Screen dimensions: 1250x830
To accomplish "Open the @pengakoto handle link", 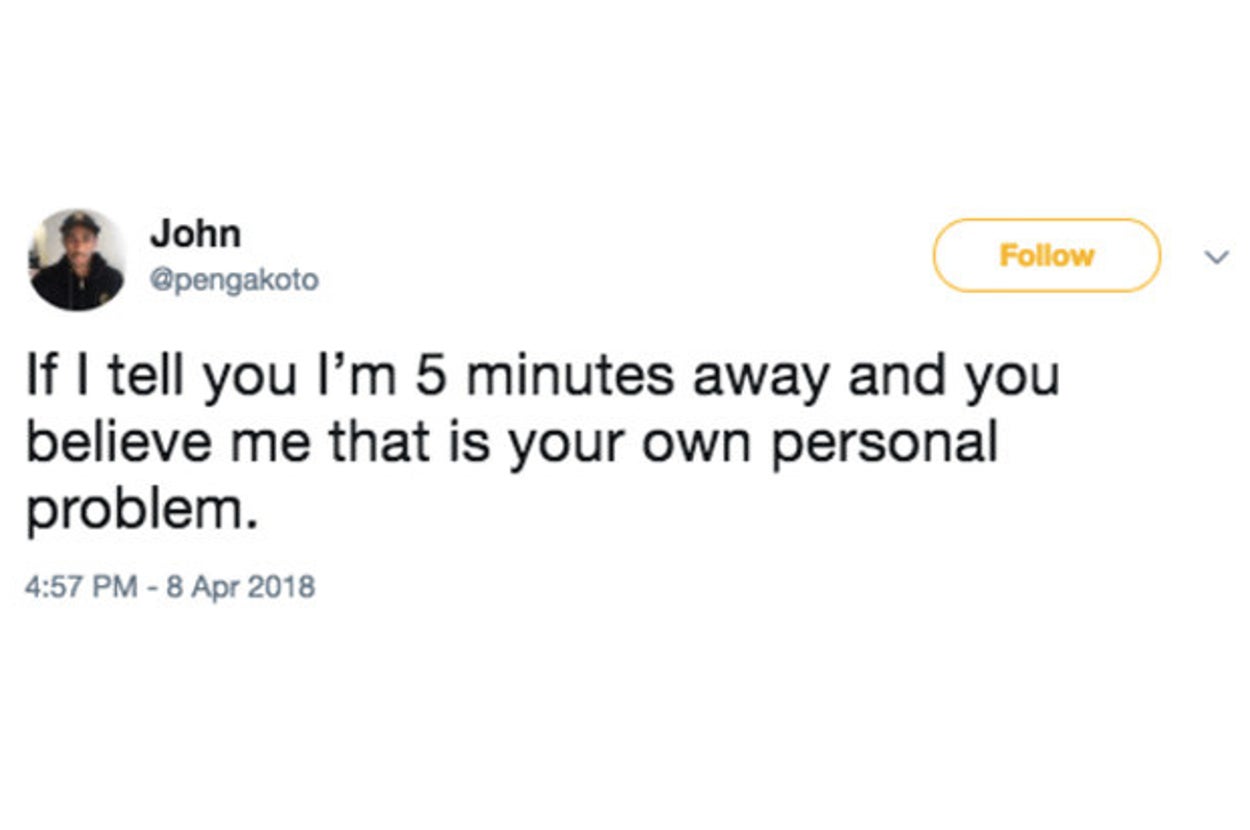I will click(x=234, y=281).
